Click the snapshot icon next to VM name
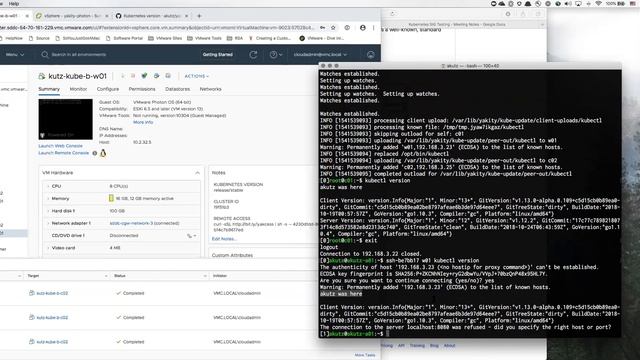This screenshot has height=360, width=640. coord(156,76)
